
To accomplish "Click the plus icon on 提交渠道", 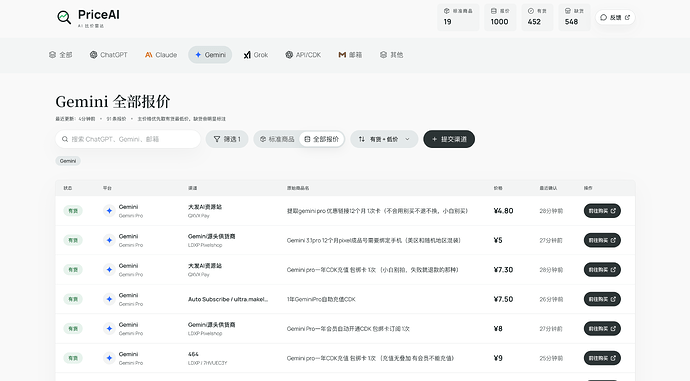I will click(x=434, y=139).
